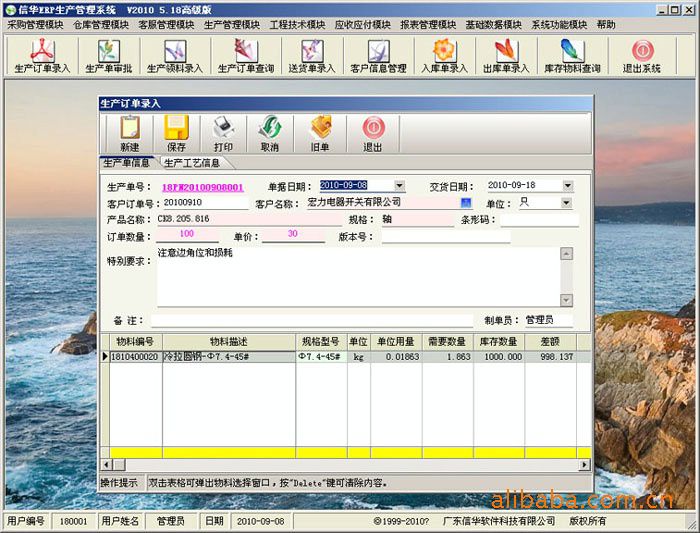Open 系统功能模块 menu
Screen dimensions: 700x533
[559, 25]
